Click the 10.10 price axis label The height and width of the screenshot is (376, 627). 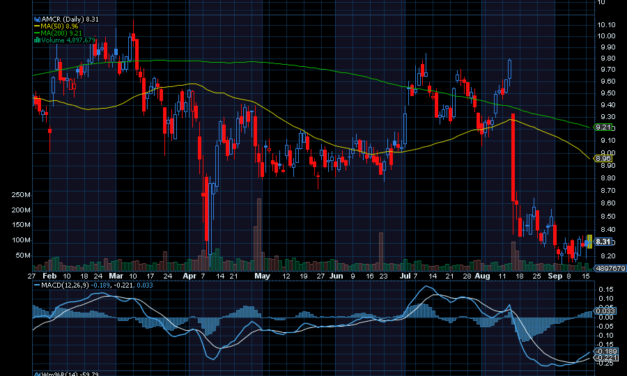(x=606, y=25)
